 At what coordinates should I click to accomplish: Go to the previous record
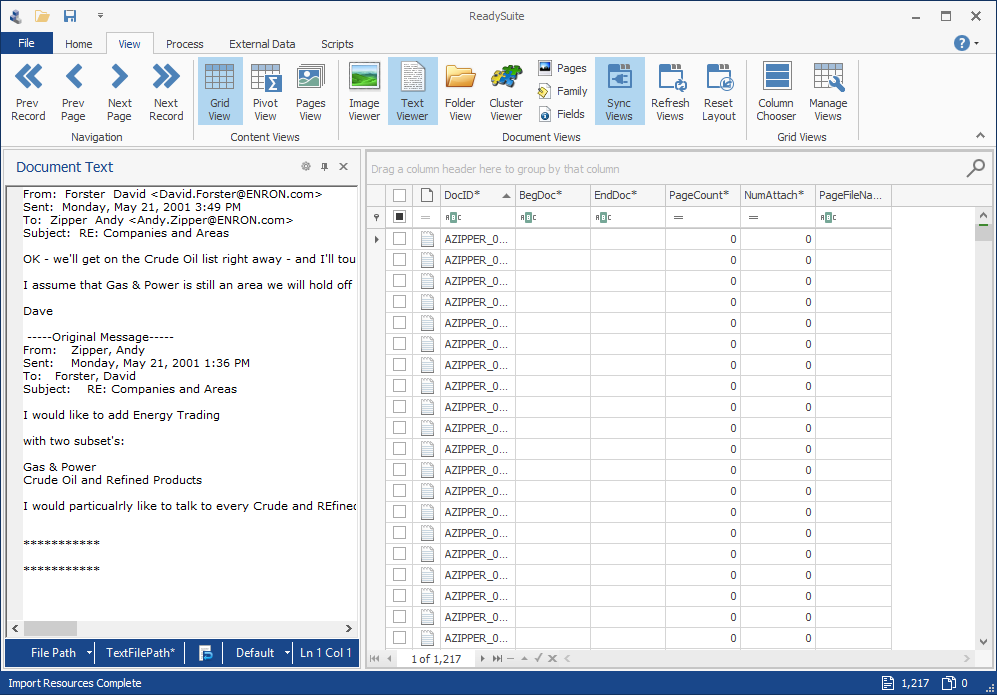28,92
